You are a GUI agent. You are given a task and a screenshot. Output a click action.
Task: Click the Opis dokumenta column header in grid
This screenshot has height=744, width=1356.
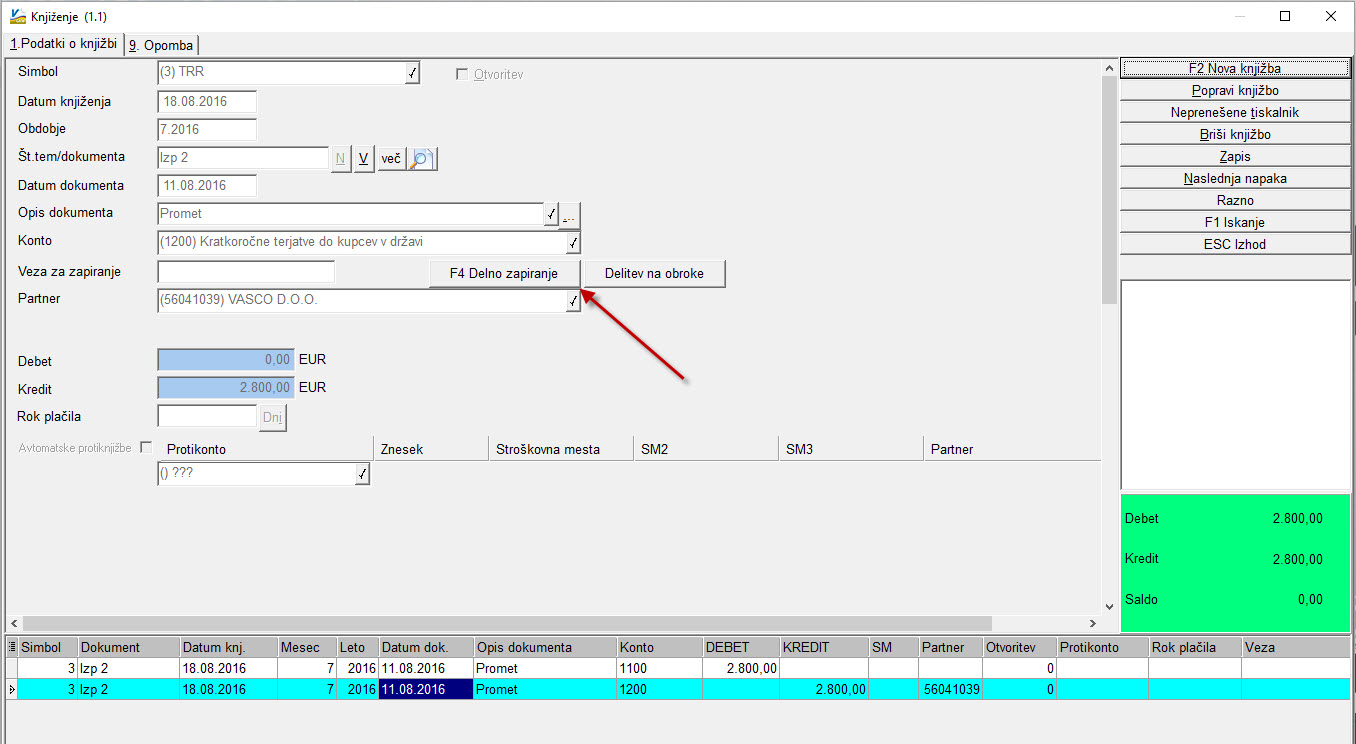tap(545, 647)
